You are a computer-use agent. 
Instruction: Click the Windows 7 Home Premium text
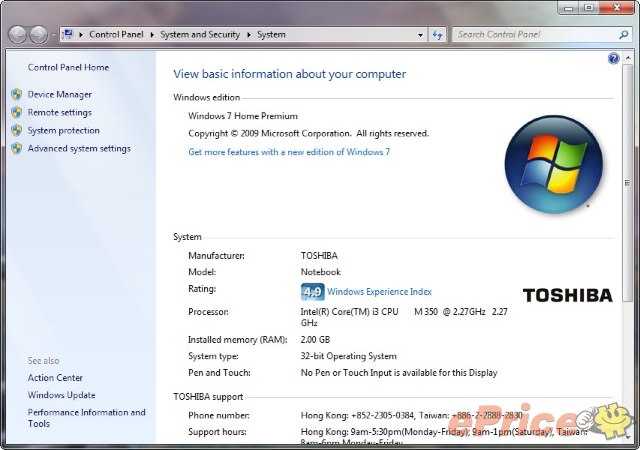243,116
